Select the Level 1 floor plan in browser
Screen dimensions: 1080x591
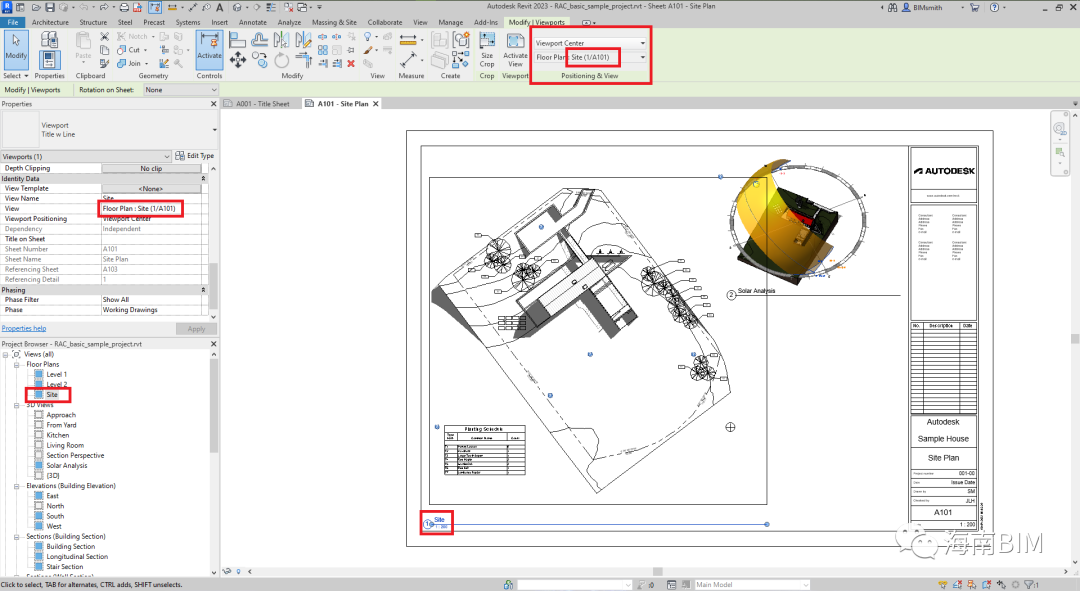coord(57,375)
